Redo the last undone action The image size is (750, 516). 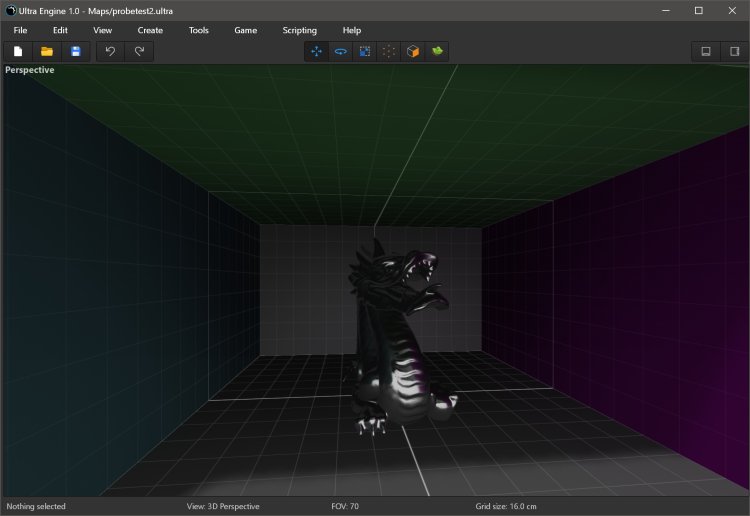[139, 51]
